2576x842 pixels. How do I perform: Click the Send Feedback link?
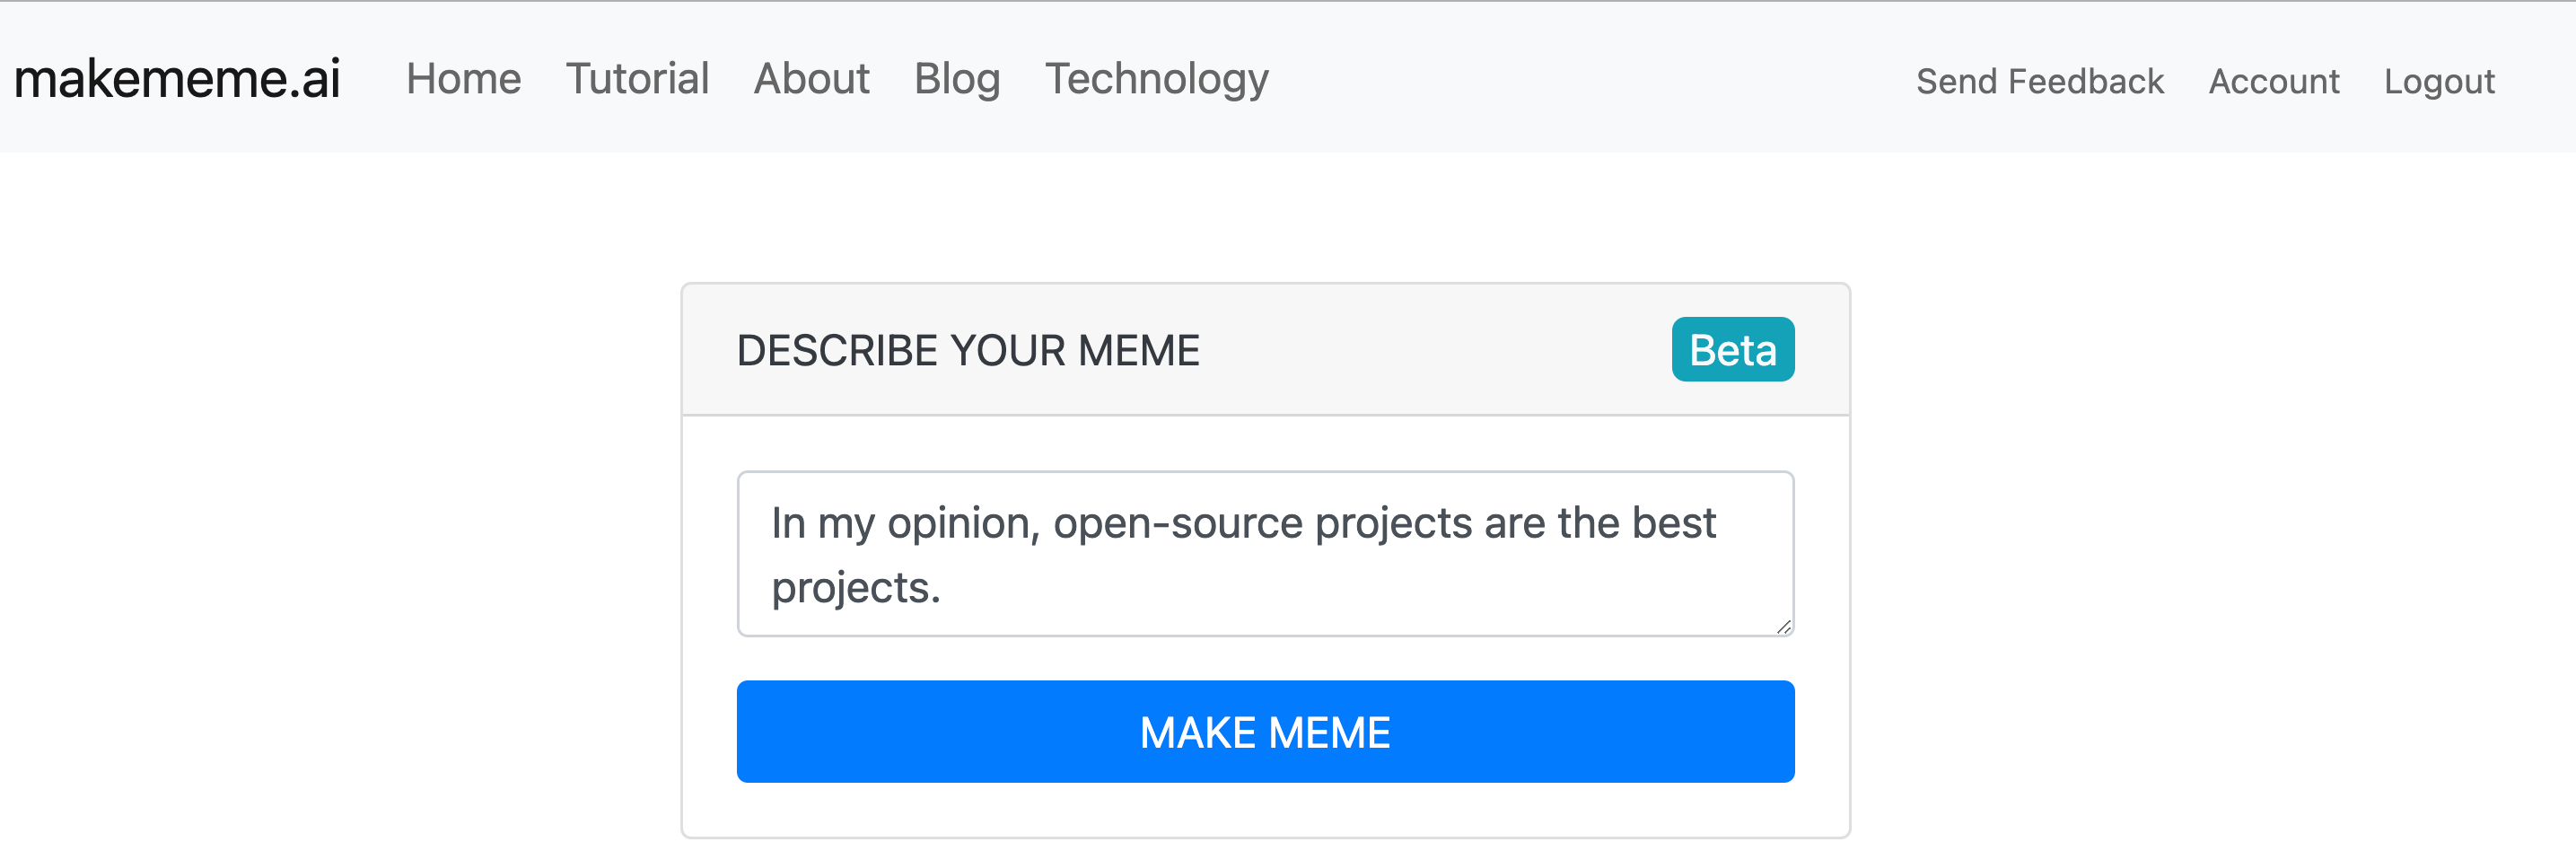pyautogui.click(x=2039, y=81)
